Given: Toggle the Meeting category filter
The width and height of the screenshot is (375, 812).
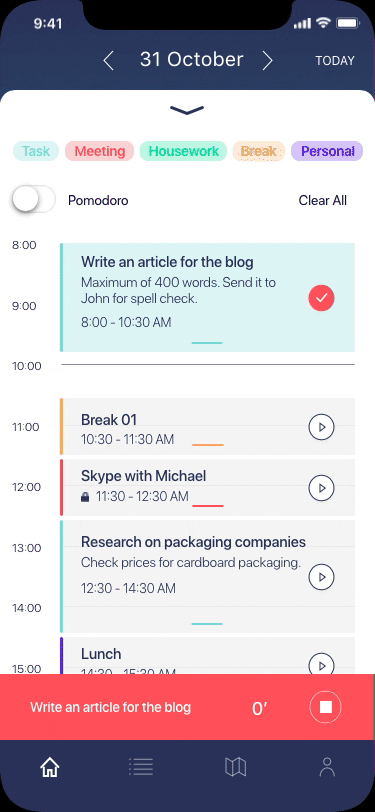Looking at the screenshot, I should (x=99, y=151).
